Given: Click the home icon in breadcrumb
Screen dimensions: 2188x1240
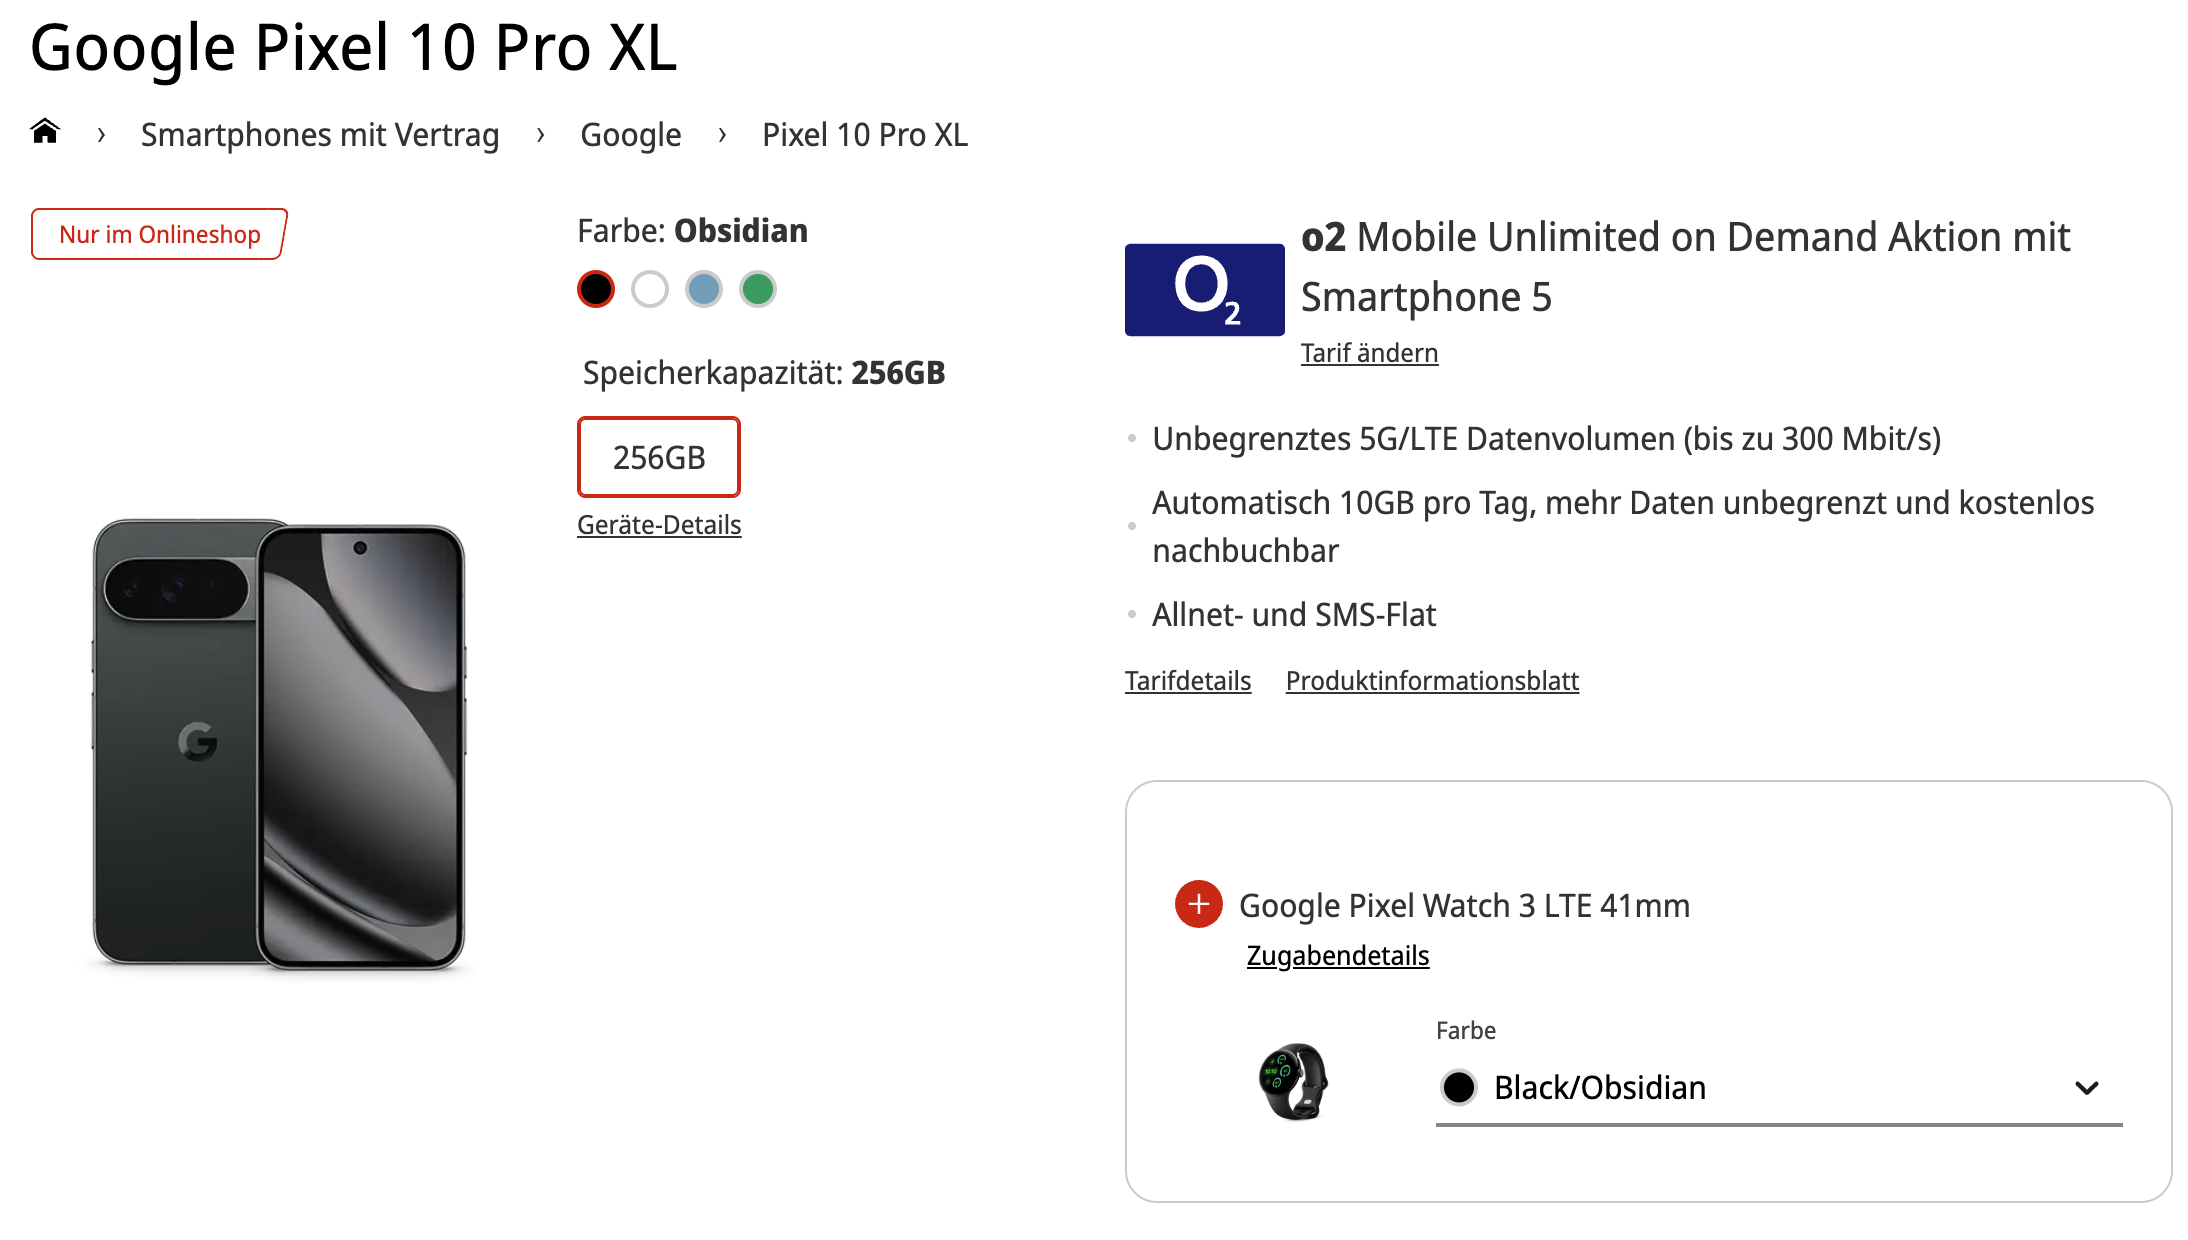Looking at the screenshot, I should tap(45, 132).
